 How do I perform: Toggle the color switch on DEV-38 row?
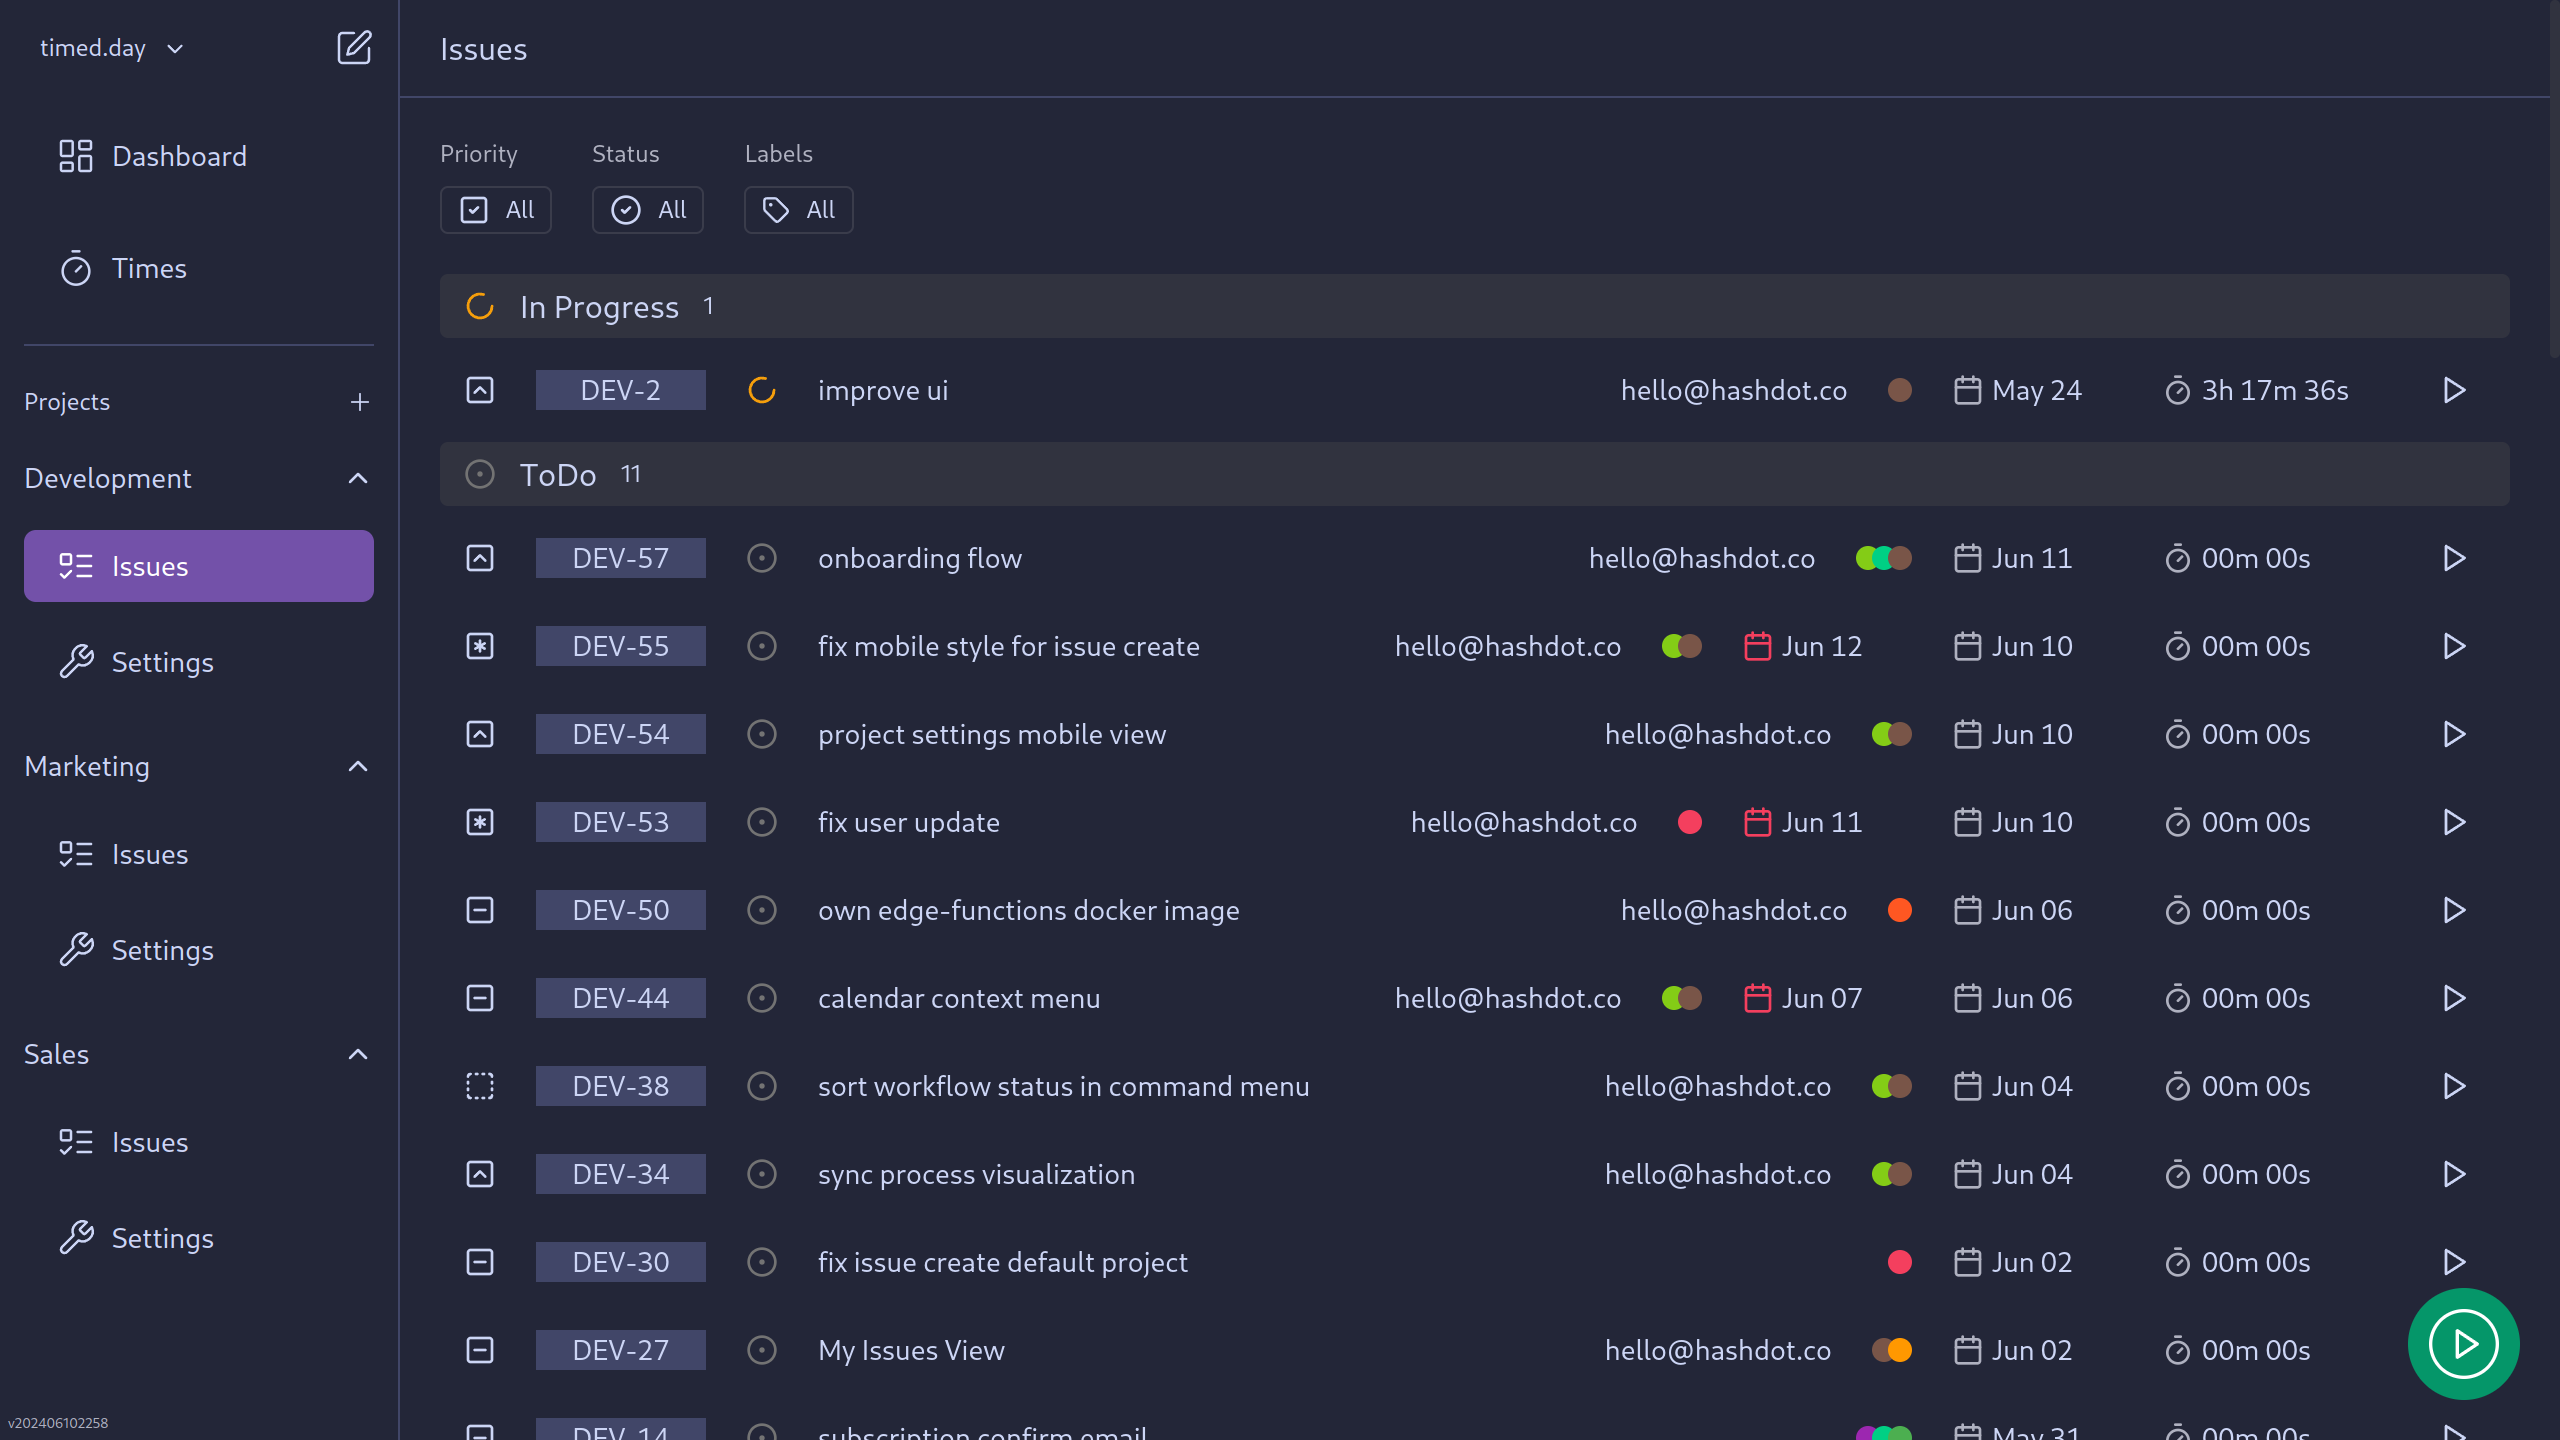point(1892,1085)
